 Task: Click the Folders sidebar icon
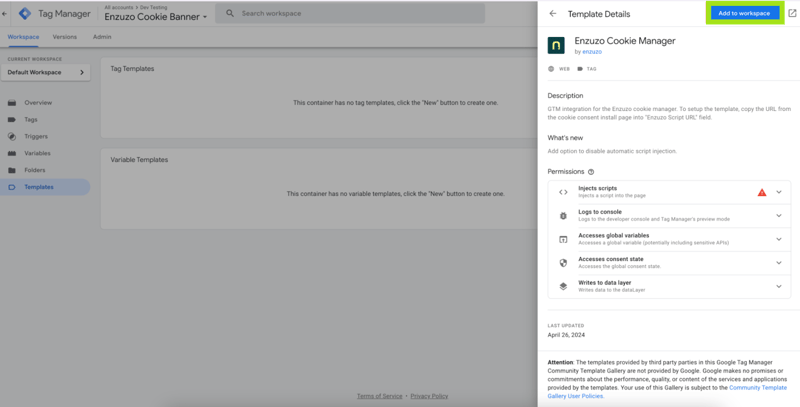coord(12,170)
